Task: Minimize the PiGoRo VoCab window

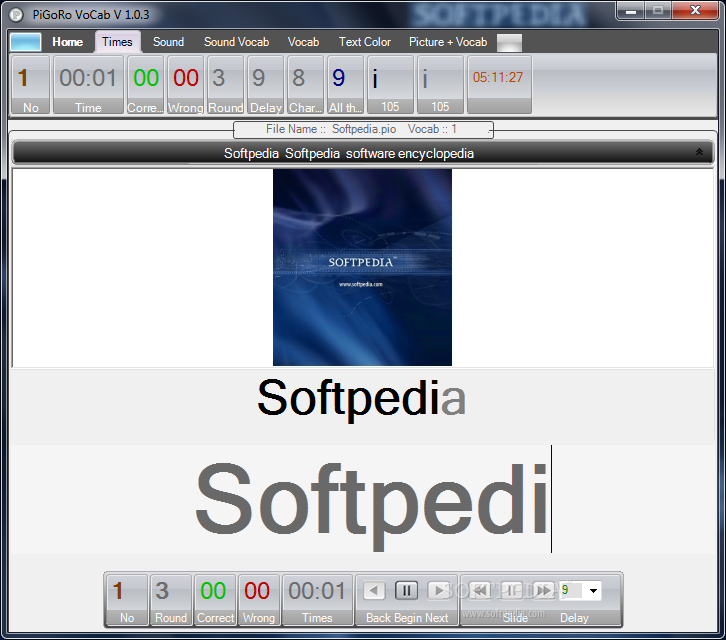Action: [x=631, y=11]
